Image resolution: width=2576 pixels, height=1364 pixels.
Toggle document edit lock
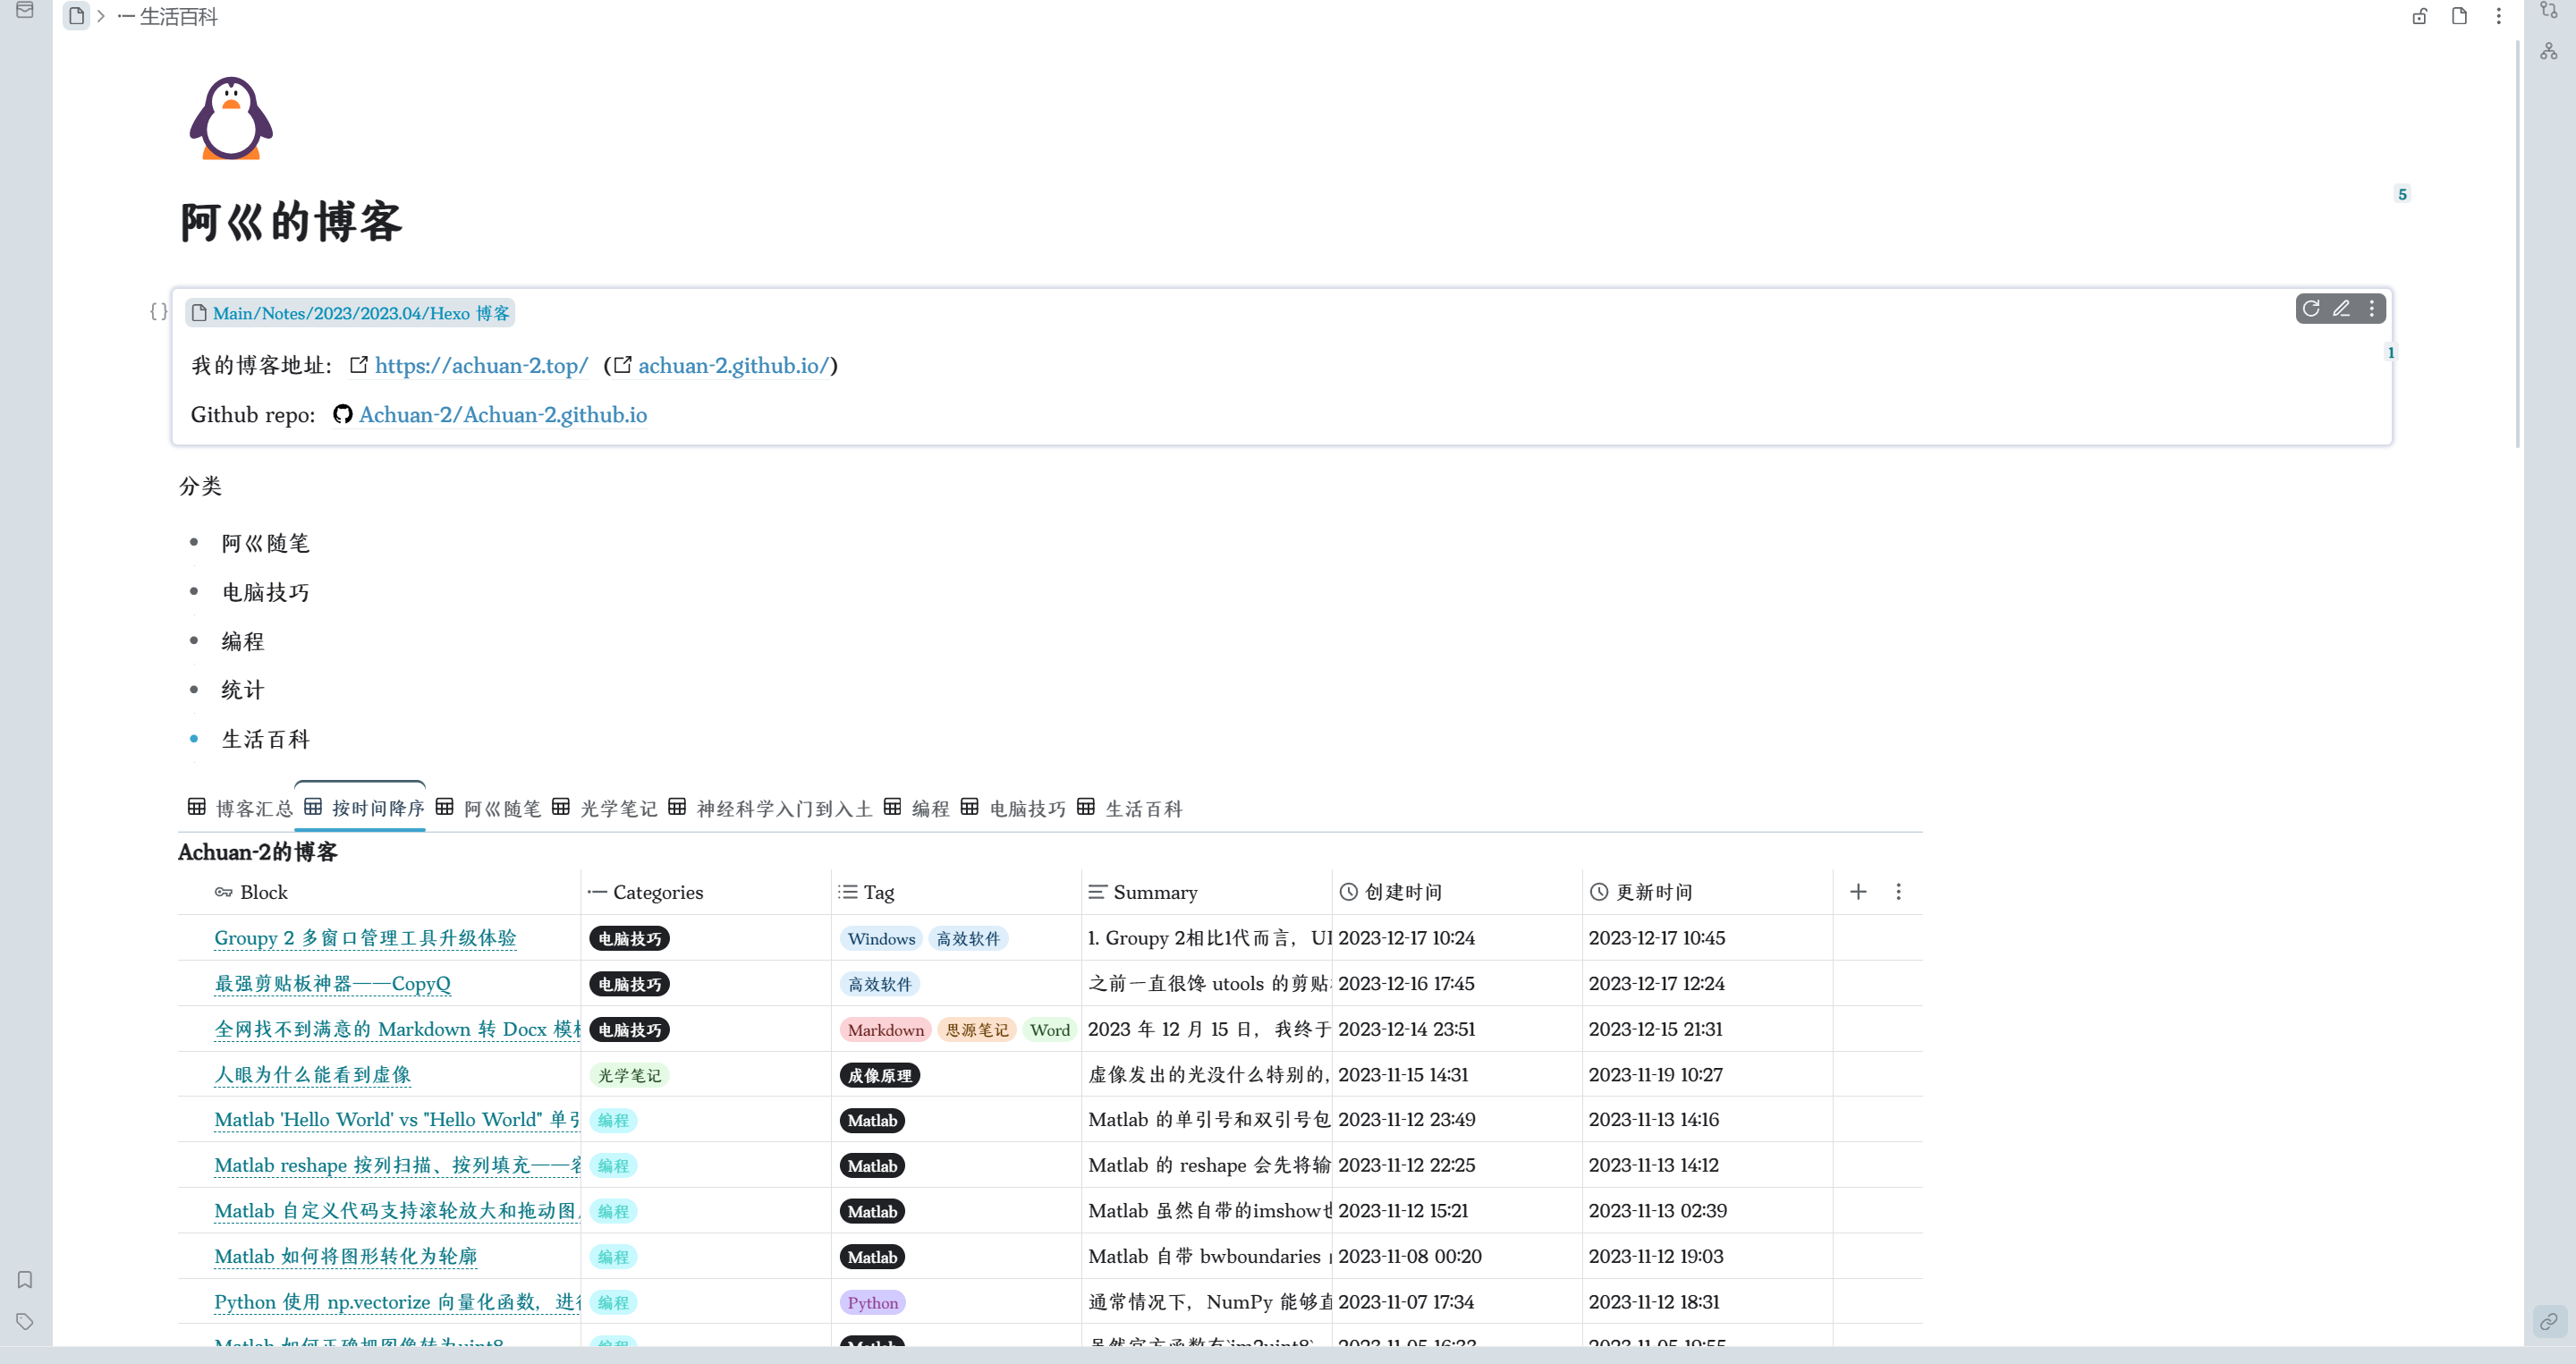pos(2420,16)
